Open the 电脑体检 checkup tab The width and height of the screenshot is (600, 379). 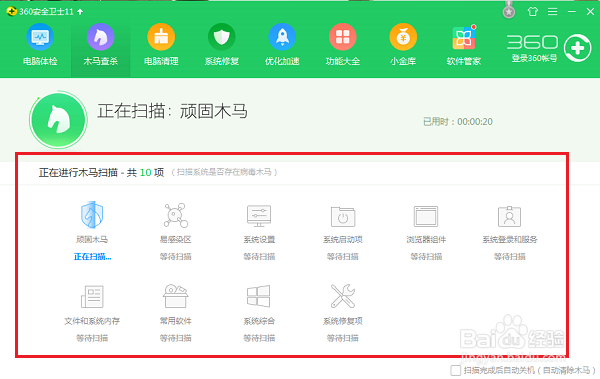[x=40, y=45]
